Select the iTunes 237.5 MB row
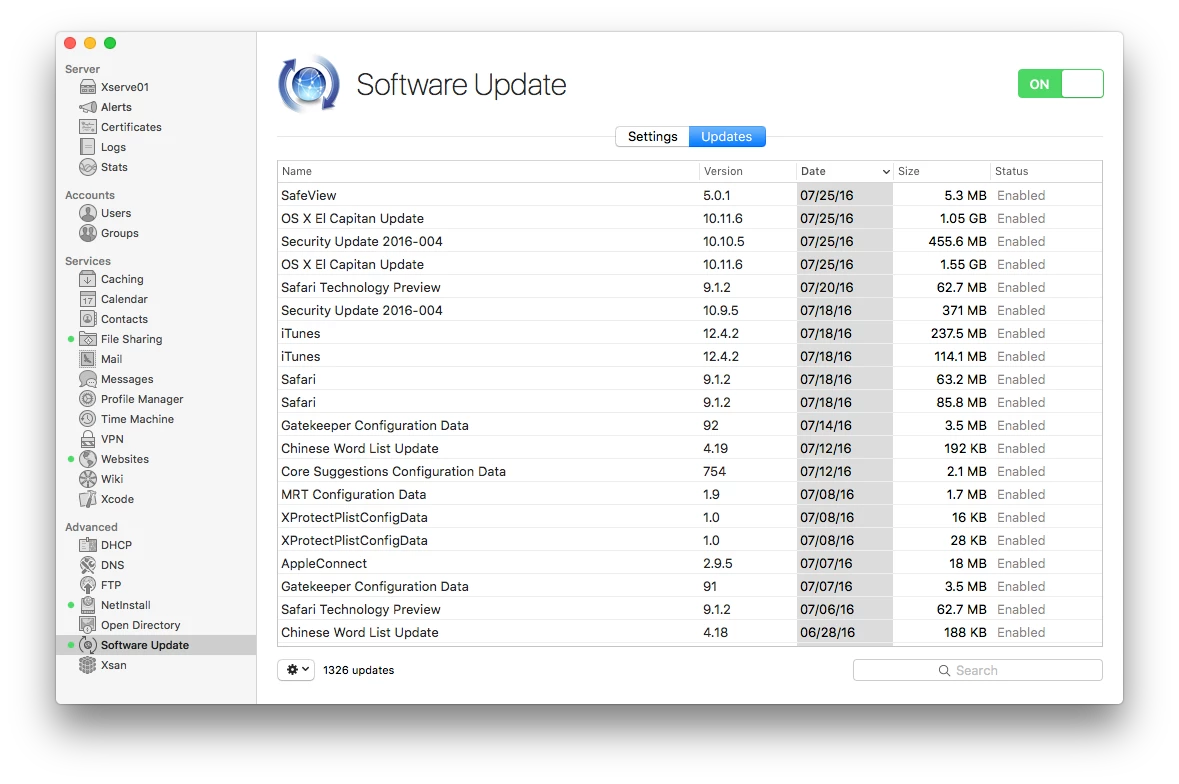The width and height of the screenshot is (1179, 784). (x=690, y=333)
